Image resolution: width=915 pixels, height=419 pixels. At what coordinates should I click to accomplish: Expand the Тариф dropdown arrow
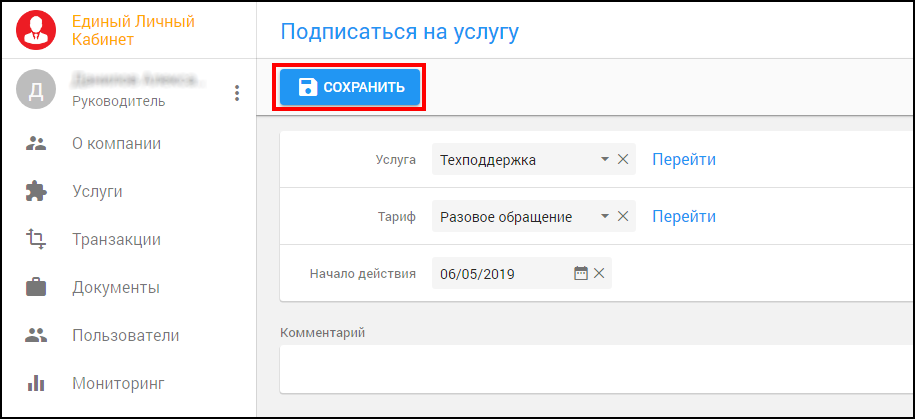click(x=604, y=216)
